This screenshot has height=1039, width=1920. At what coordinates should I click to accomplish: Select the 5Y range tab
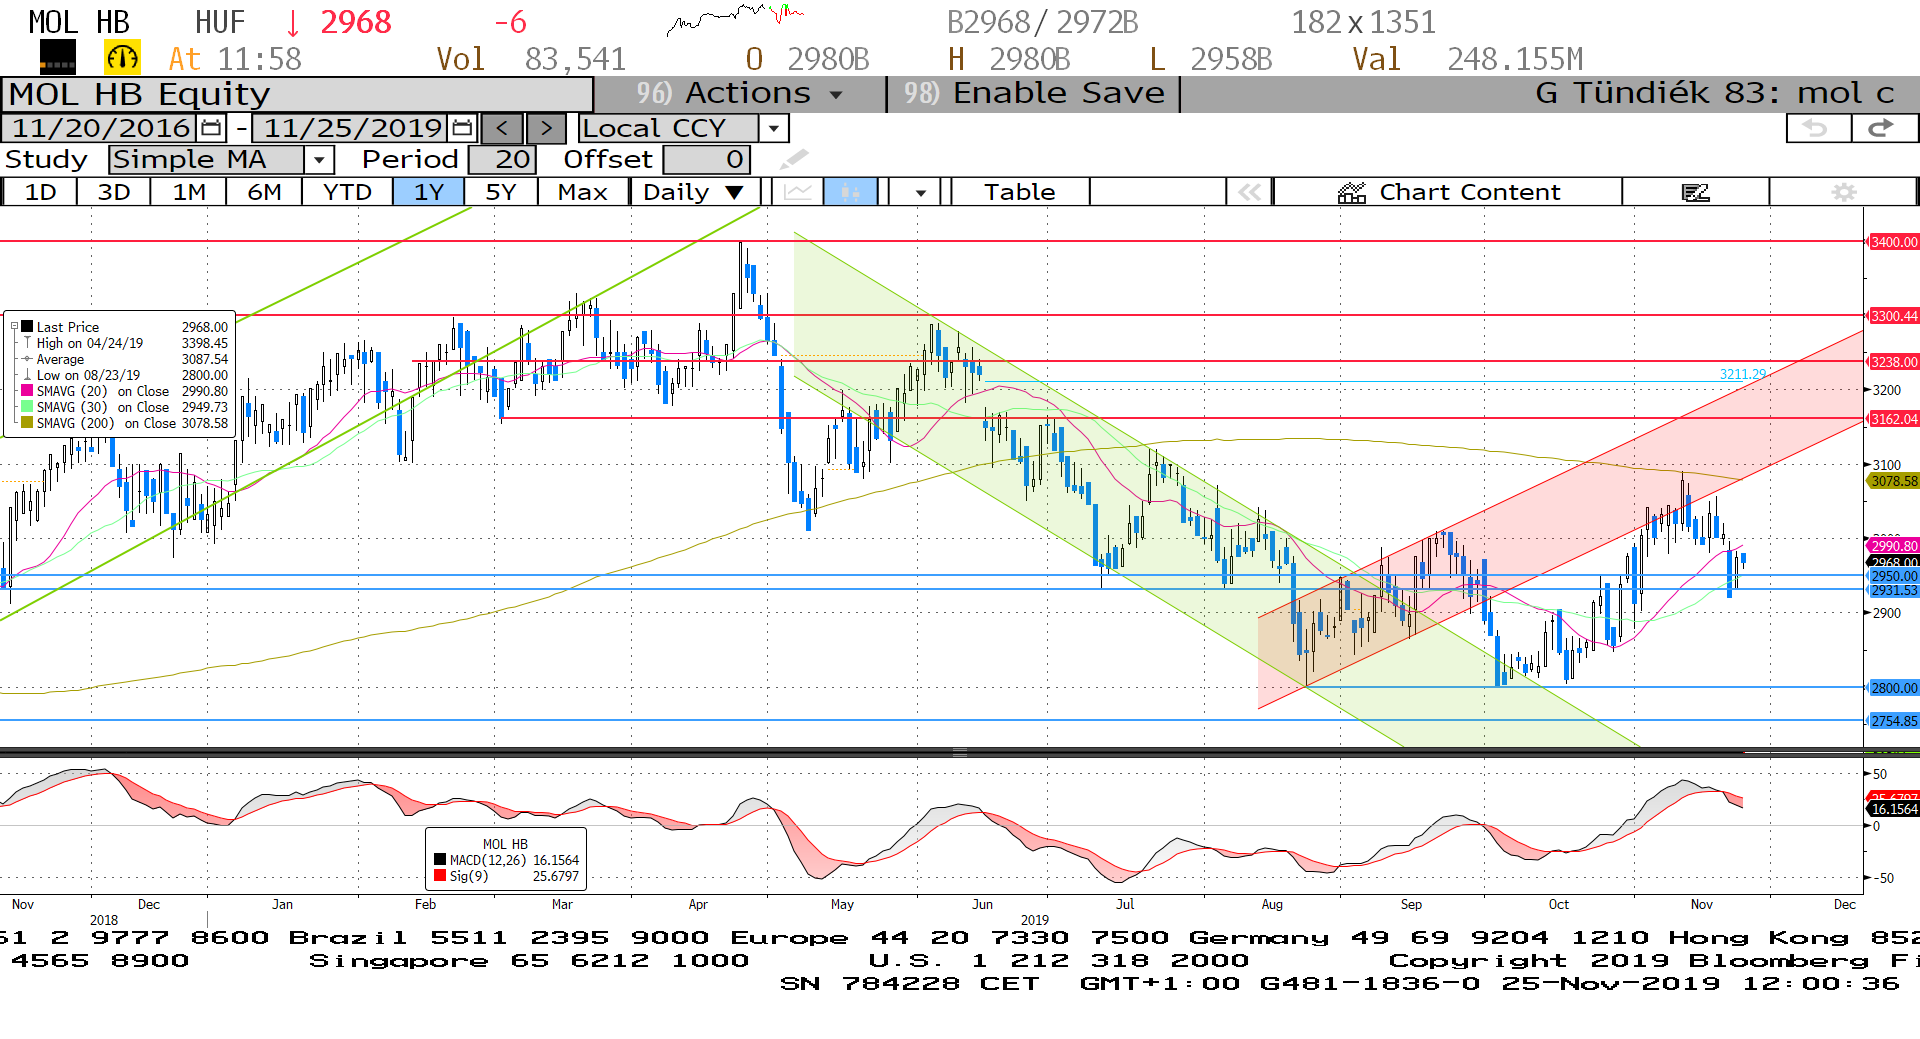pos(500,192)
